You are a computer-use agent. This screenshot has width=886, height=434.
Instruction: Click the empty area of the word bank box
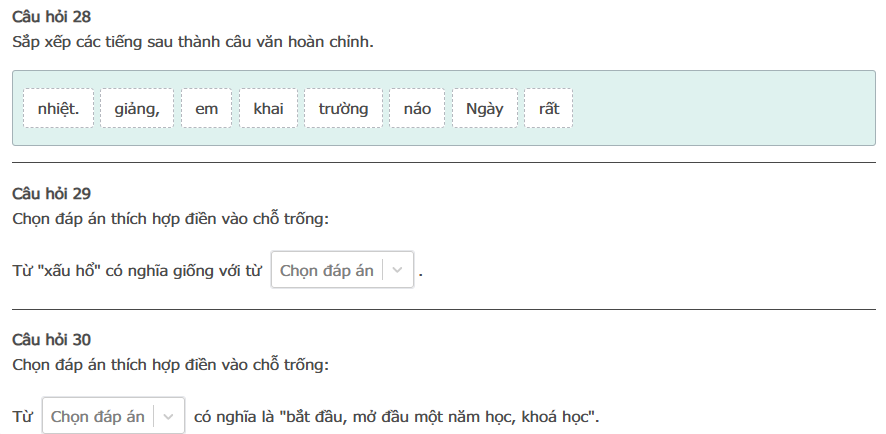tap(720, 108)
